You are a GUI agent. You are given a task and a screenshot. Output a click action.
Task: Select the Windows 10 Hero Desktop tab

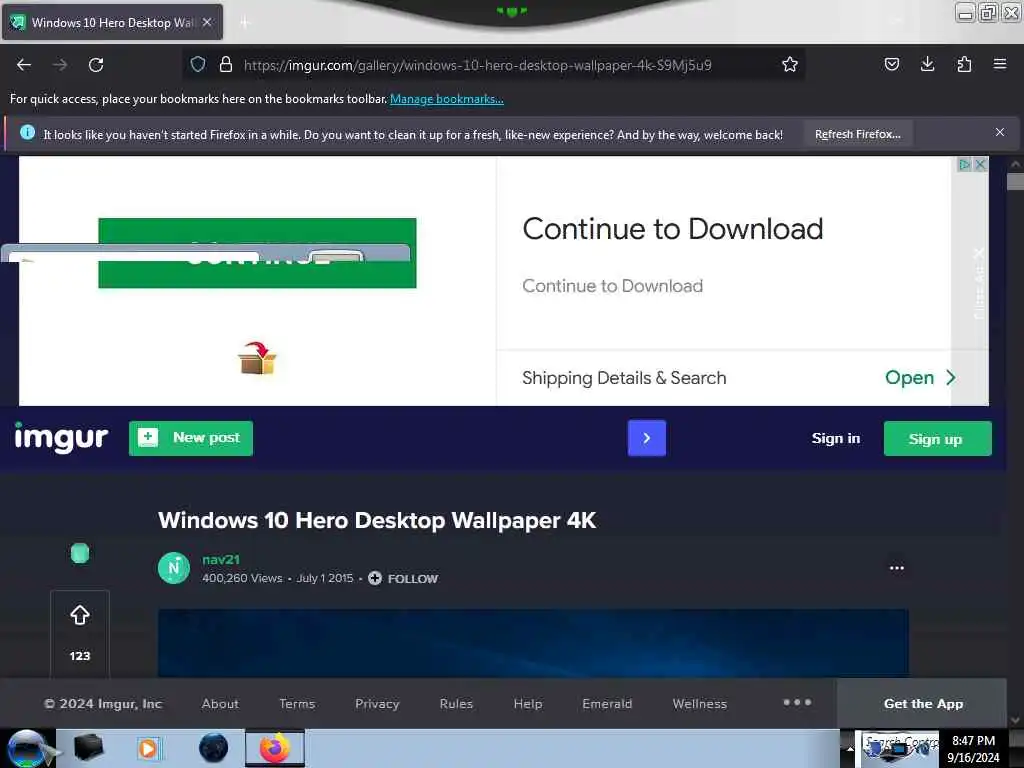[x=112, y=22]
